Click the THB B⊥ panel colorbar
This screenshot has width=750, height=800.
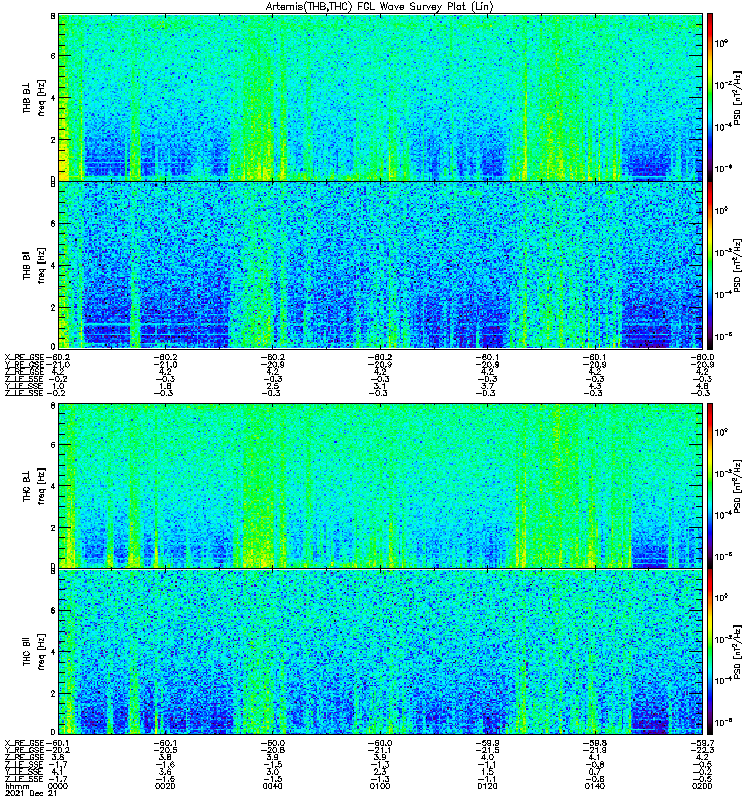coord(710,97)
